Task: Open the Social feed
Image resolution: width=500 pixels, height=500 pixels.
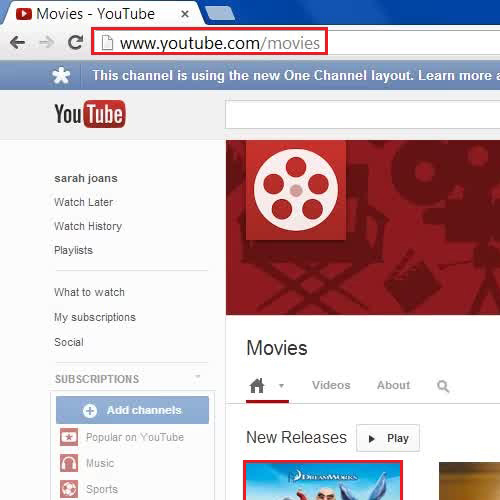Action: [69, 342]
